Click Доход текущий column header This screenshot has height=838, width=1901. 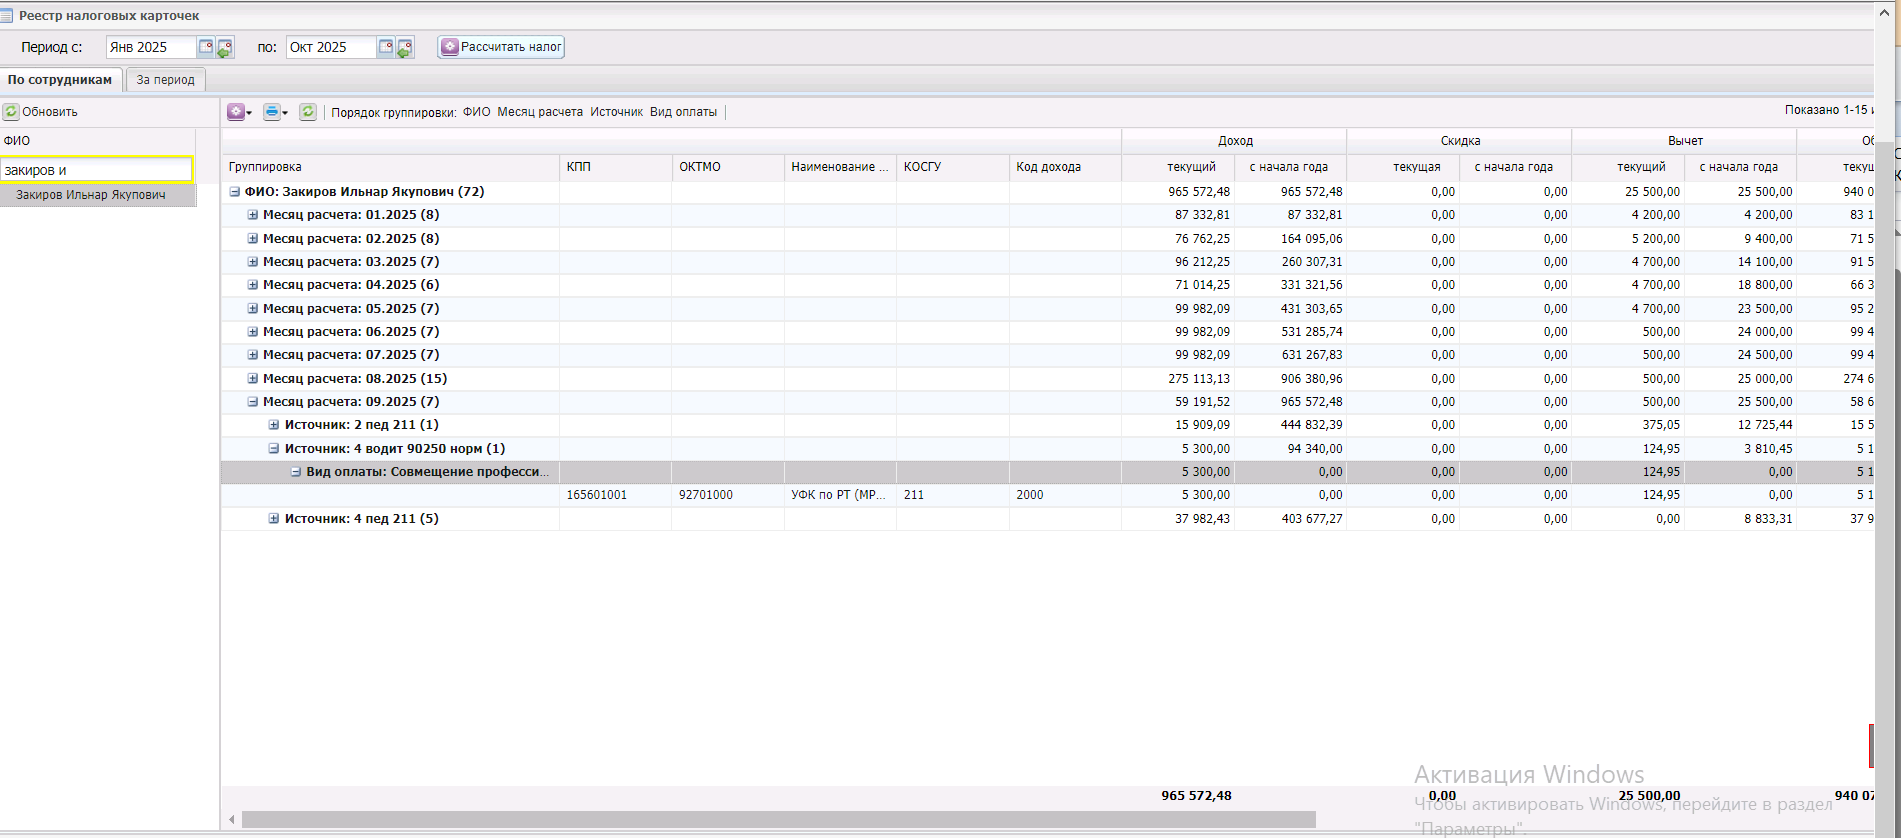point(1178,167)
